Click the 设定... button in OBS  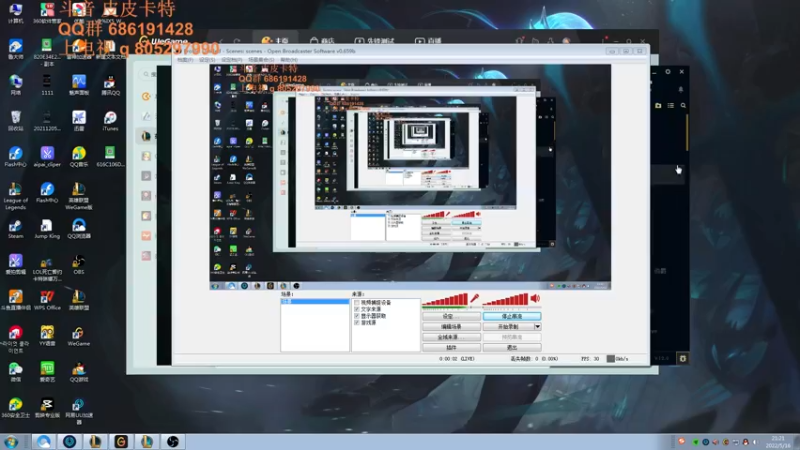point(451,316)
